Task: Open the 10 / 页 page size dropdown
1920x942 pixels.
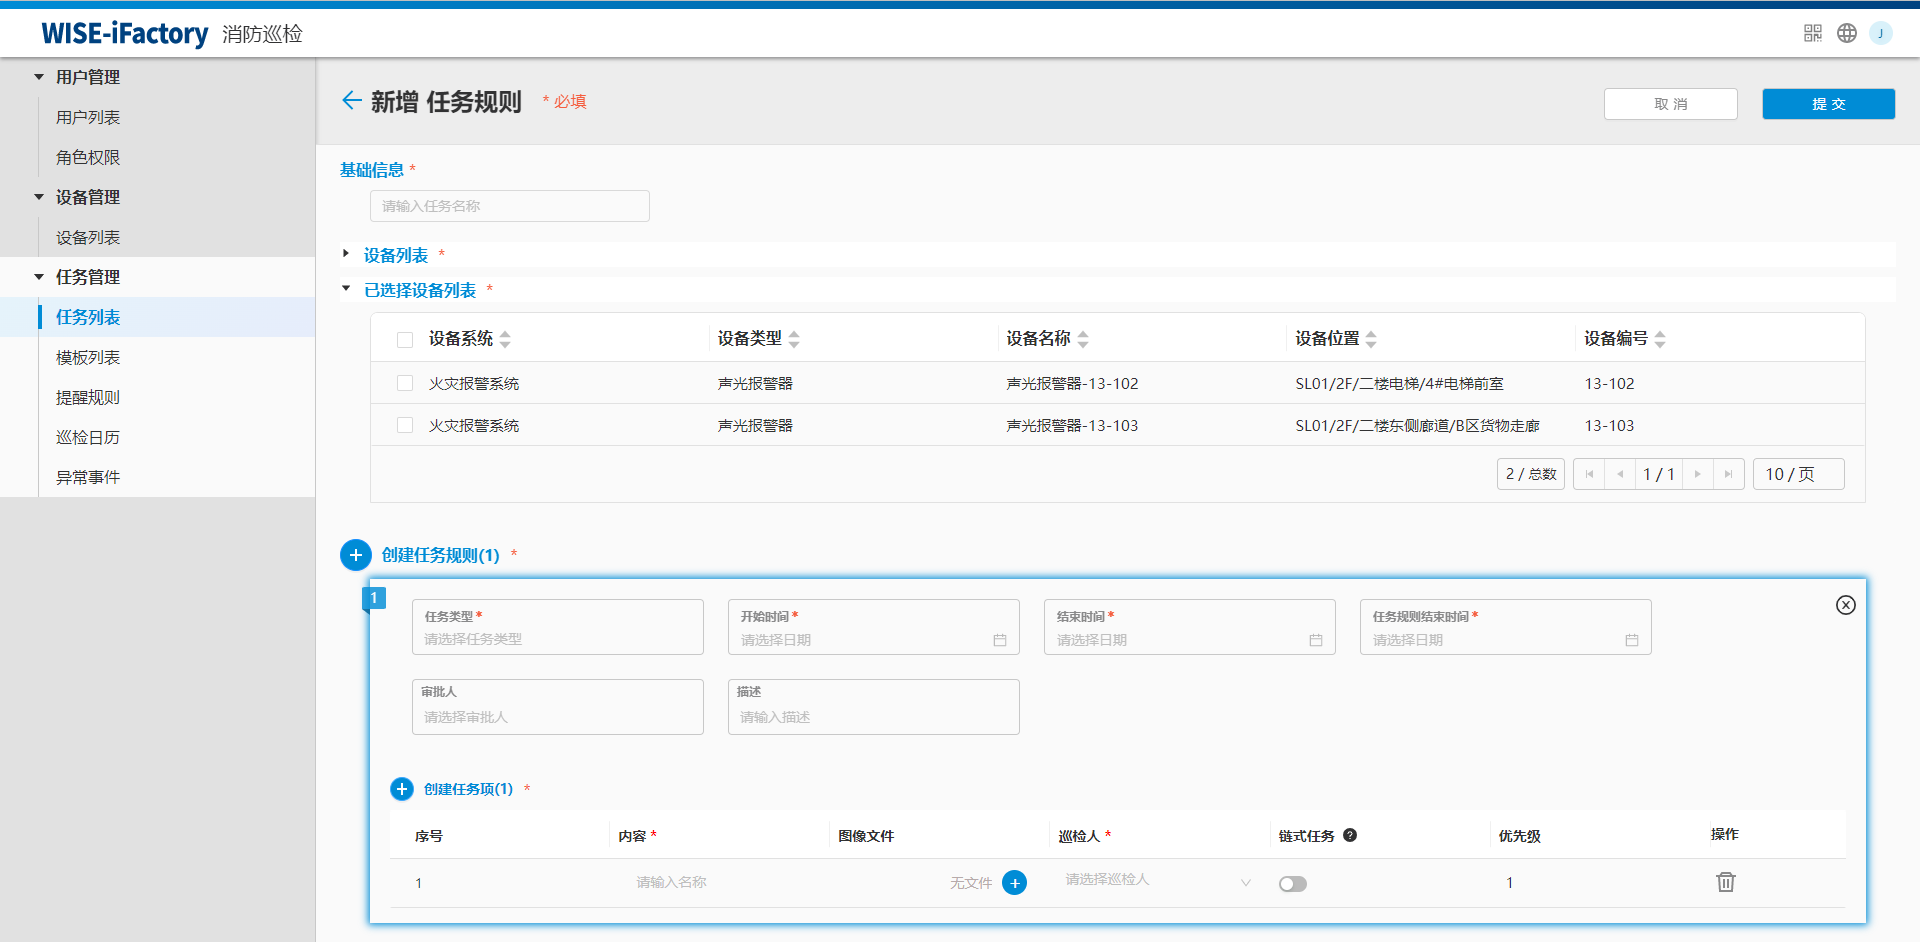Action: point(1798,474)
